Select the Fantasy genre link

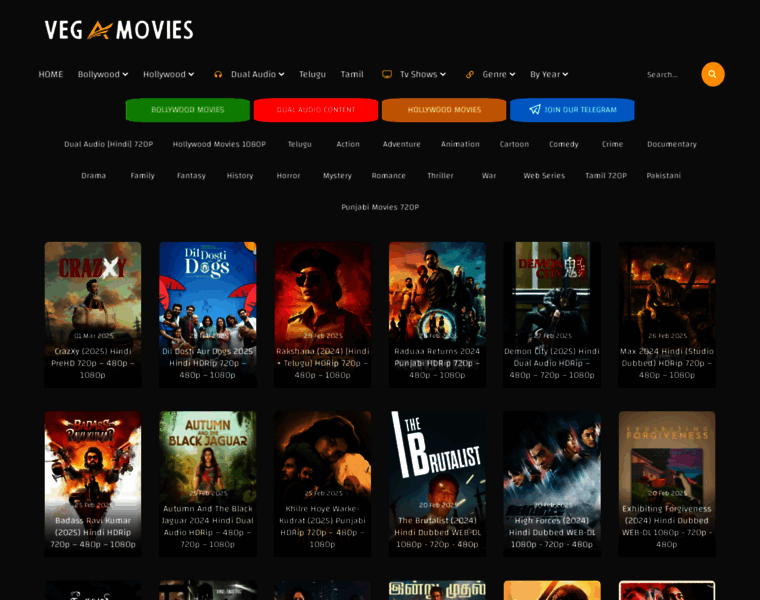(x=191, y=176)
